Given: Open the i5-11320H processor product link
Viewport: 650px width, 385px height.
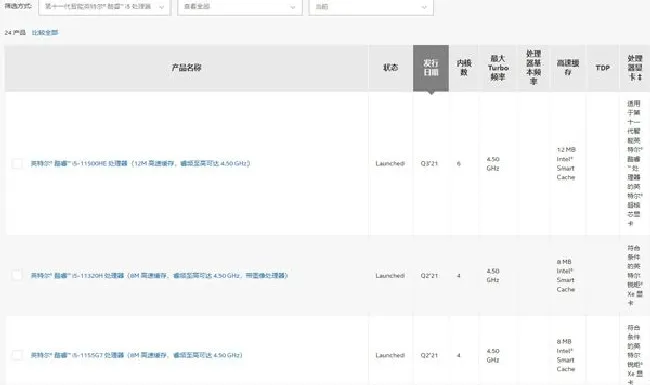Looking at the screenshot, I should 159,275.
